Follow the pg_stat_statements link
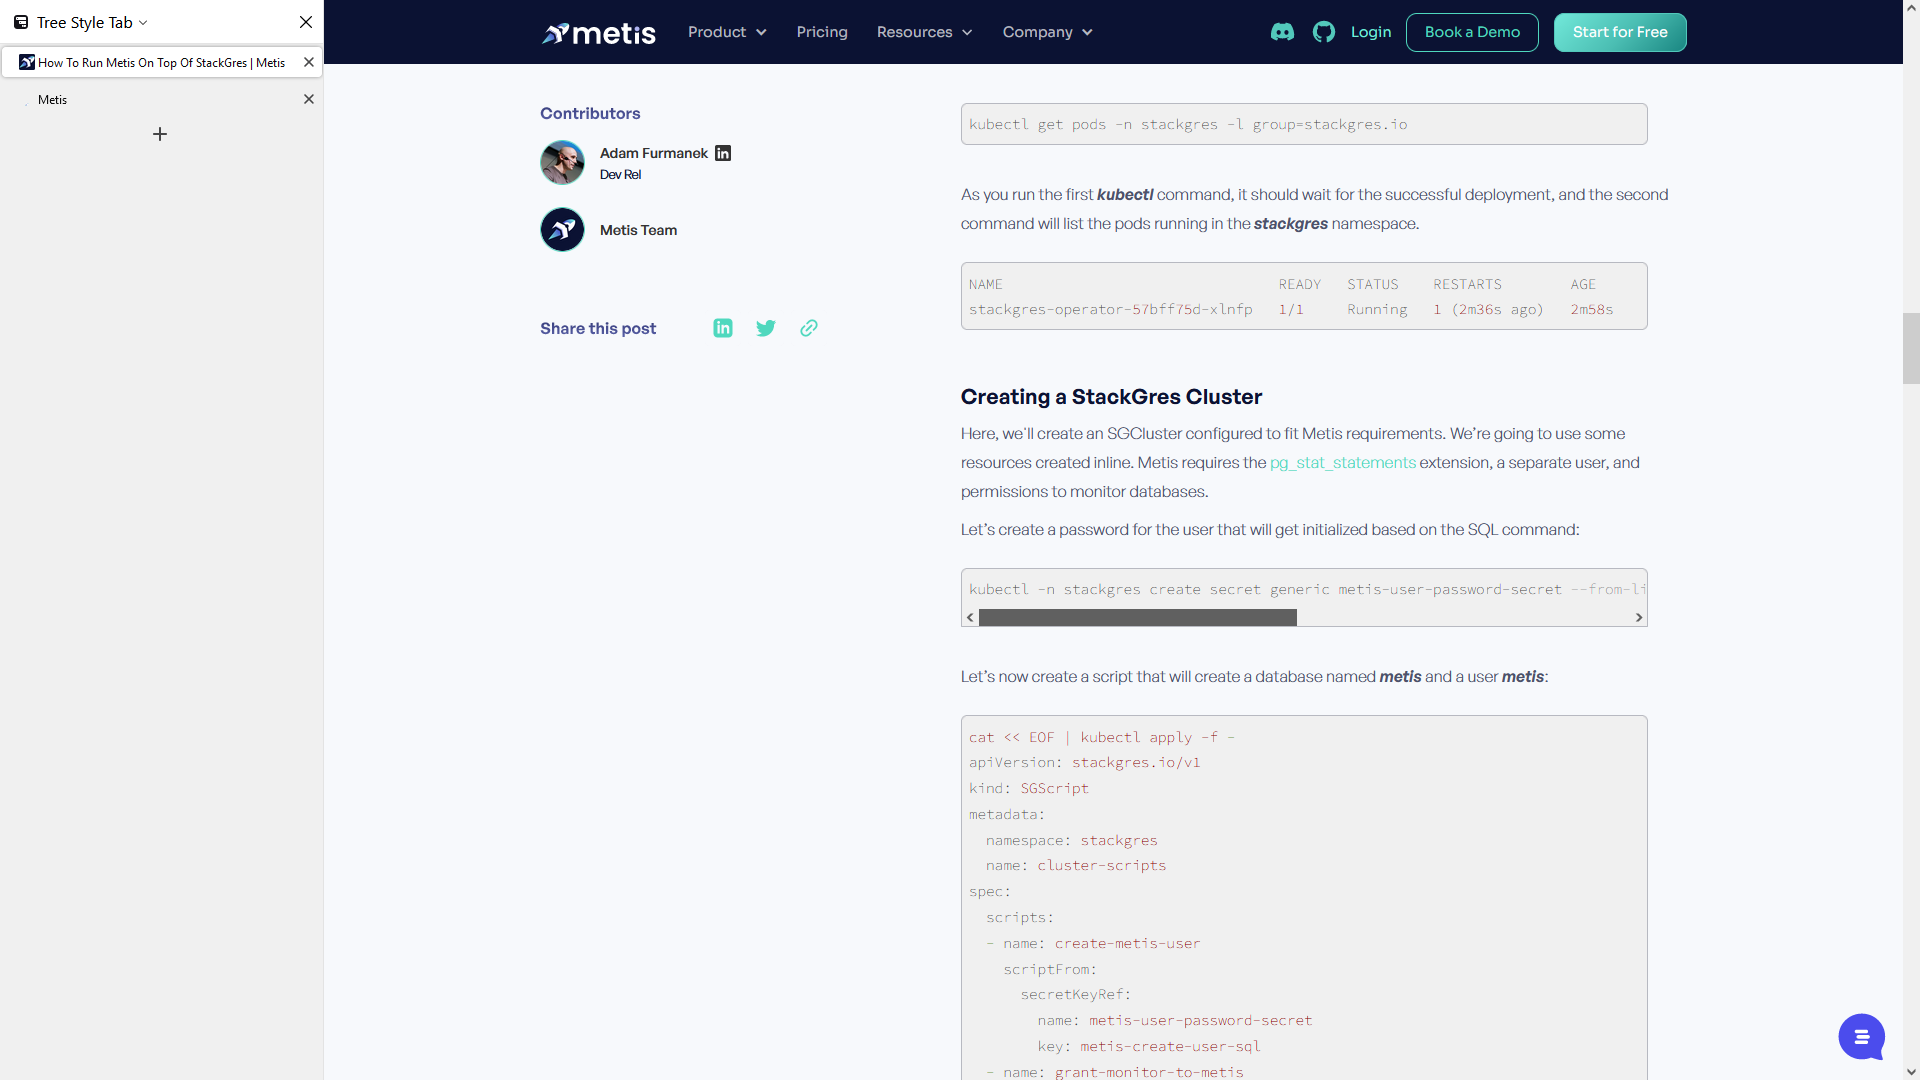Viewport: 1920px width, 1080px height. click(1343, 462)
